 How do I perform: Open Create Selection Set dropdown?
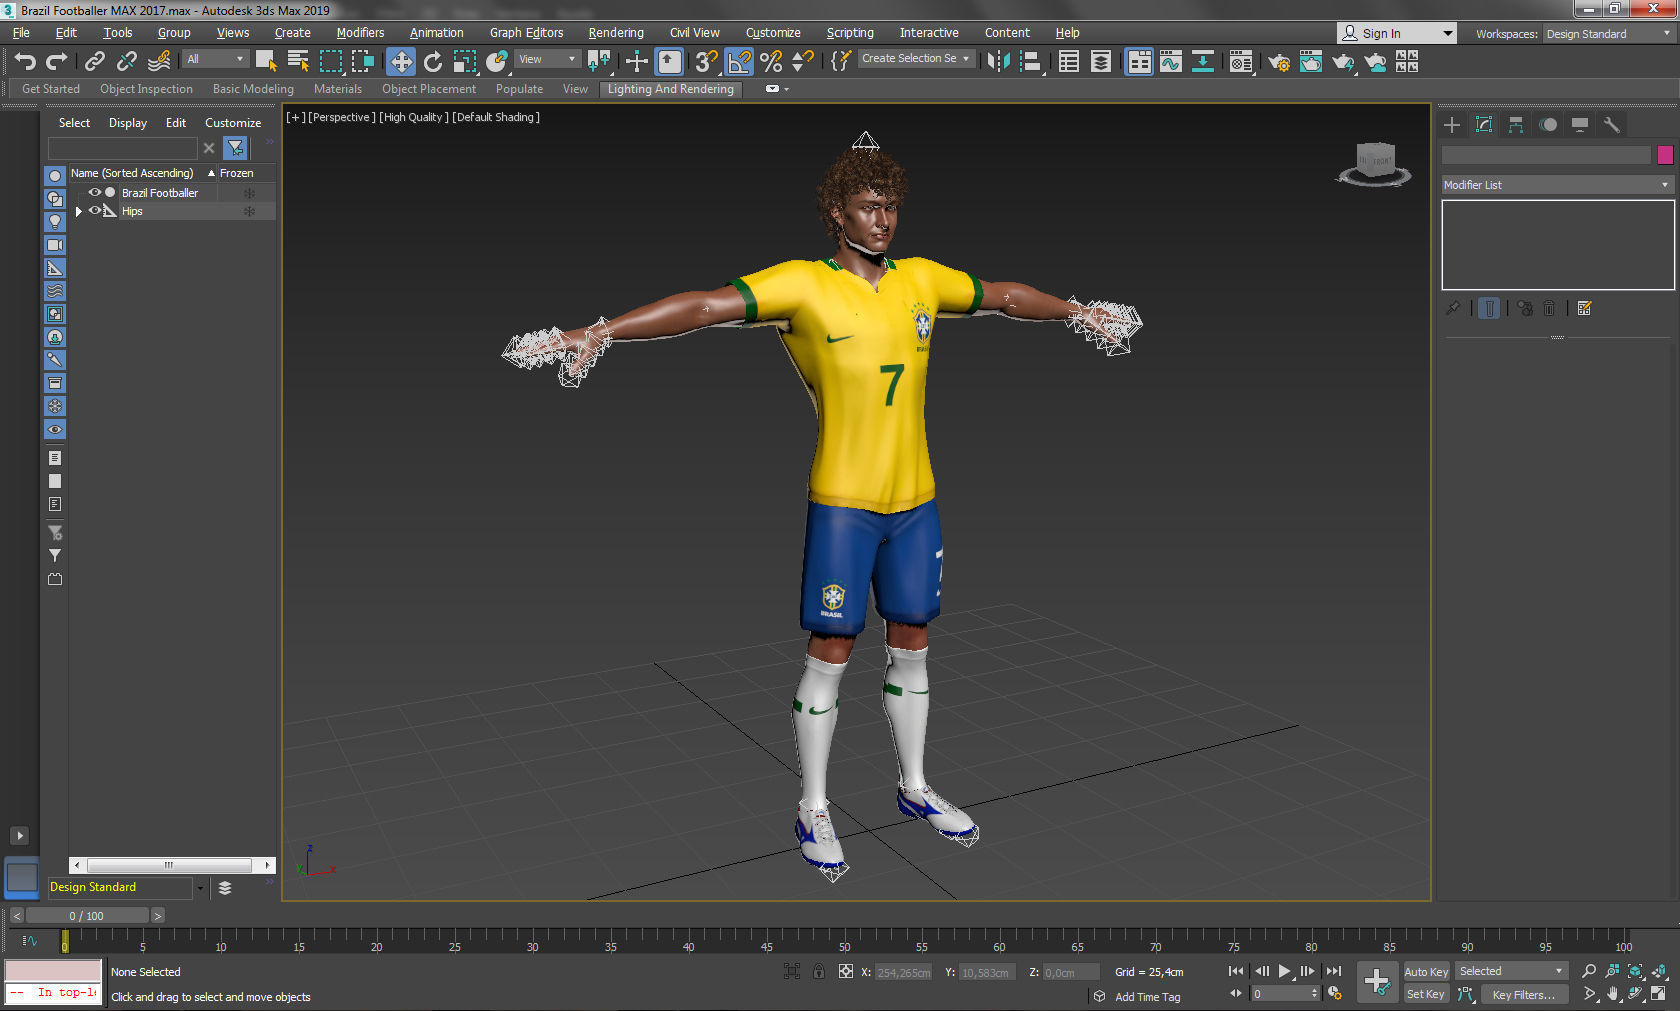(x=915, y=59)
